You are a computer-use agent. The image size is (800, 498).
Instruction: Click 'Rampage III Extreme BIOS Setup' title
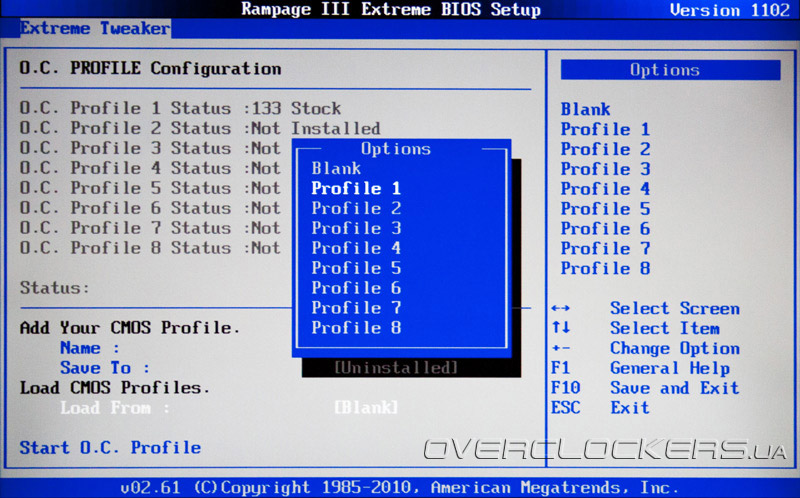(391, 10)
